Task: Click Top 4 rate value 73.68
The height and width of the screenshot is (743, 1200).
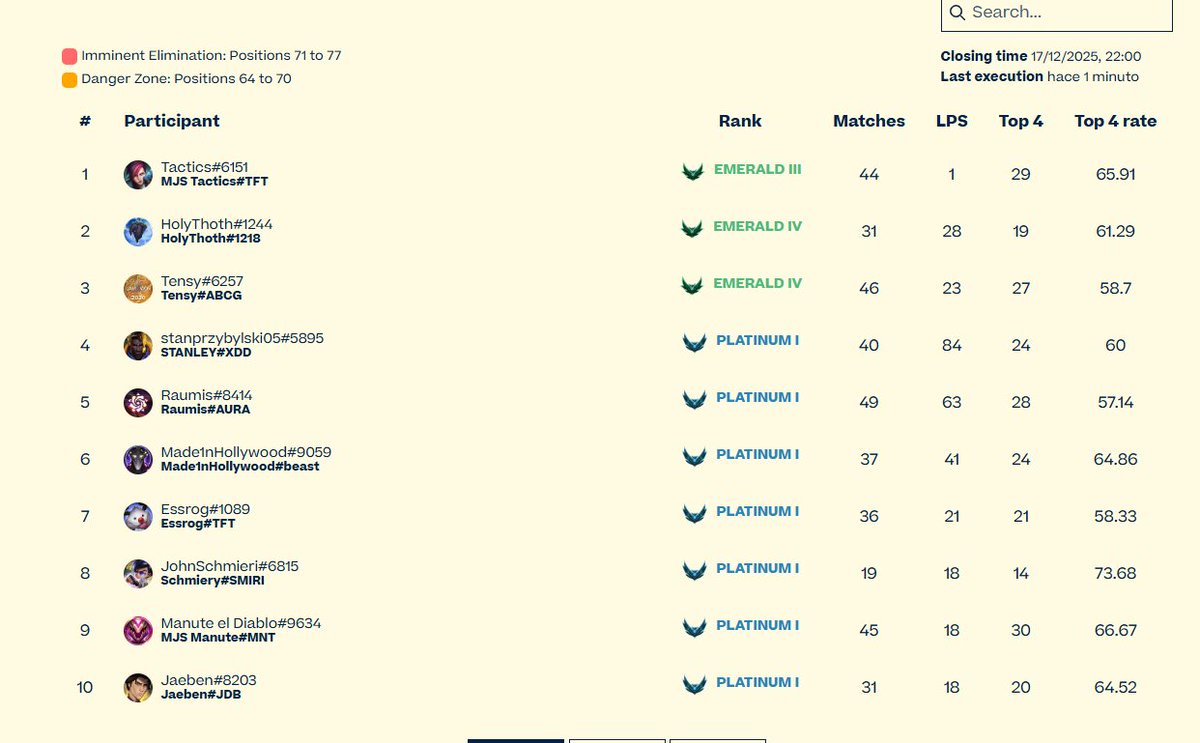Action: (x=1116, y=573)
